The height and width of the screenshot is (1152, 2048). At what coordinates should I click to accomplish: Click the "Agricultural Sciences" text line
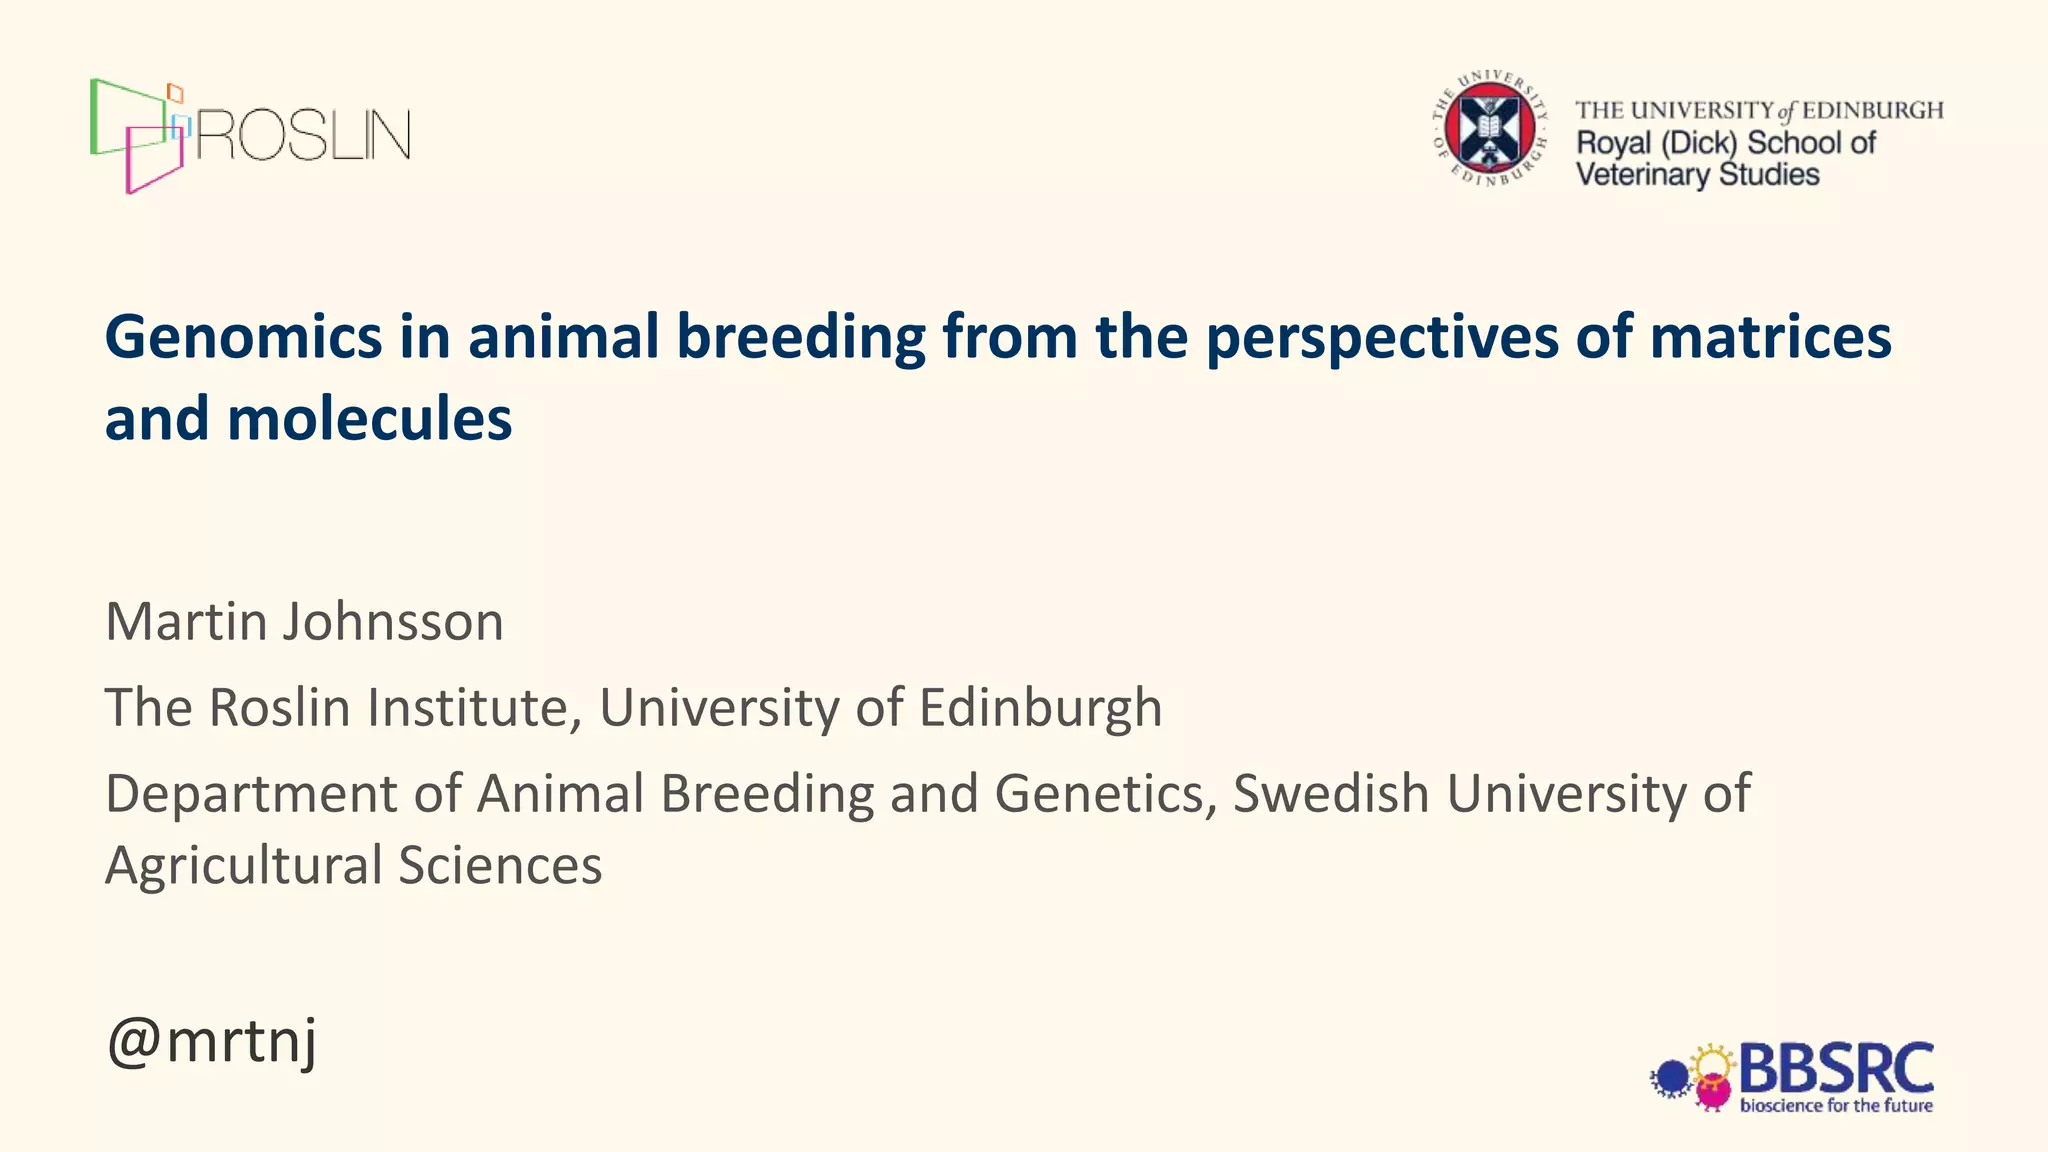point(353,865)
